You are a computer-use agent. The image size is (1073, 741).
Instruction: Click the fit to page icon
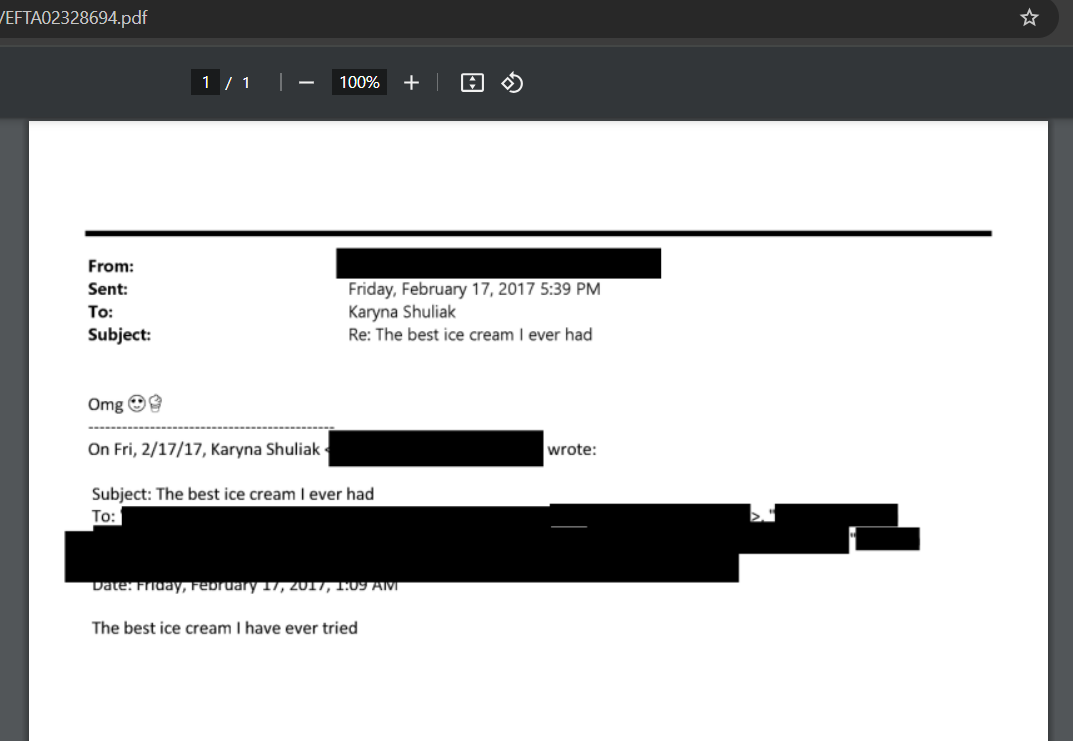tap(472, 83)
